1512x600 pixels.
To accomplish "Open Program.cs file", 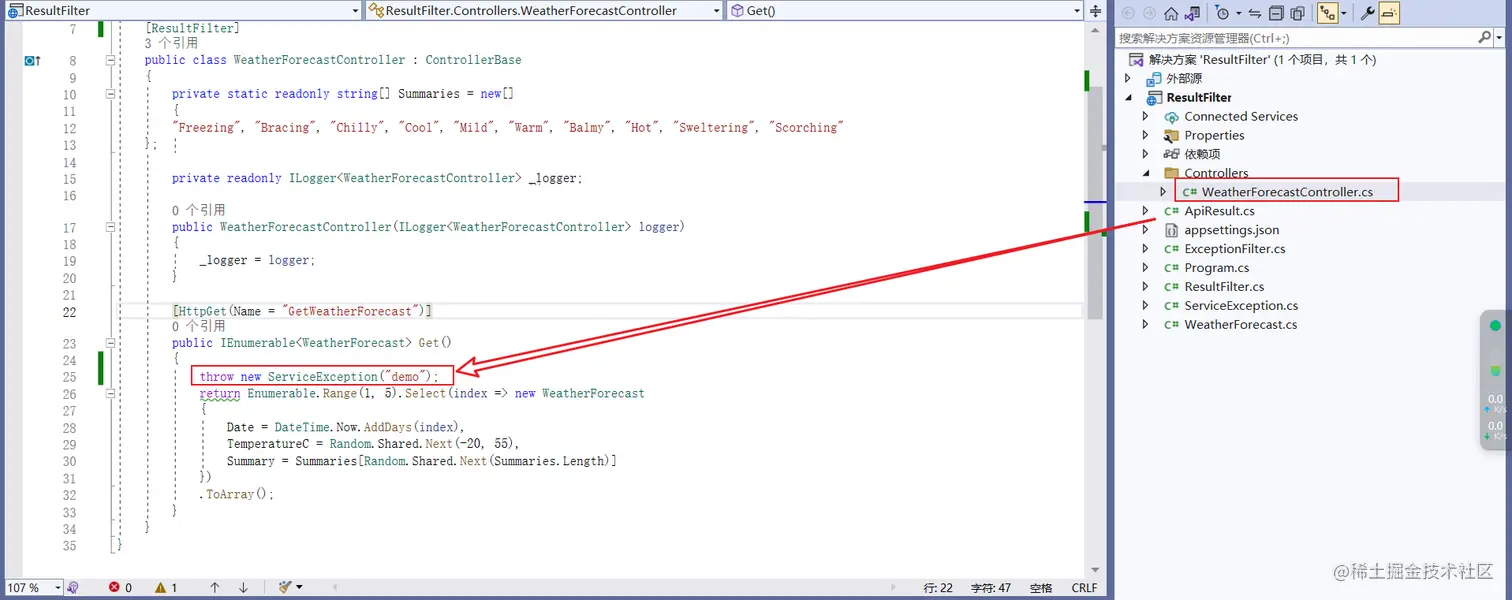I will click(1216, 268).
